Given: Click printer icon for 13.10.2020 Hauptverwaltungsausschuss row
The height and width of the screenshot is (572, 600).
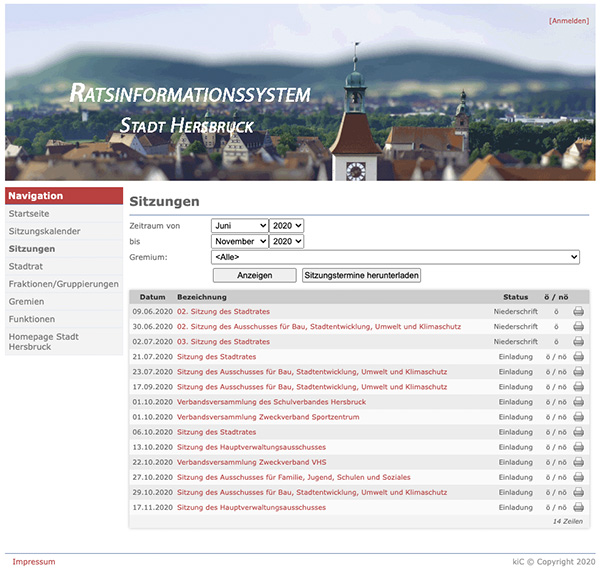Looking at the screenshot, I should [x=578, y=447].
